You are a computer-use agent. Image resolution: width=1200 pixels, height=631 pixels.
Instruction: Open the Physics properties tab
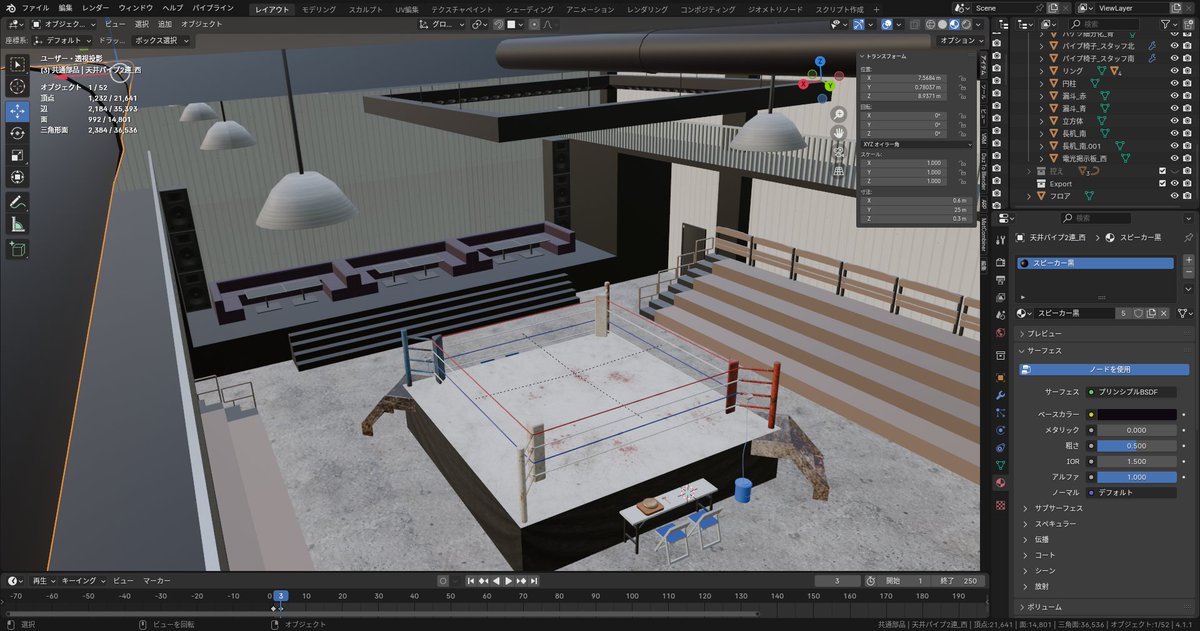click(x=1001, y=430)
